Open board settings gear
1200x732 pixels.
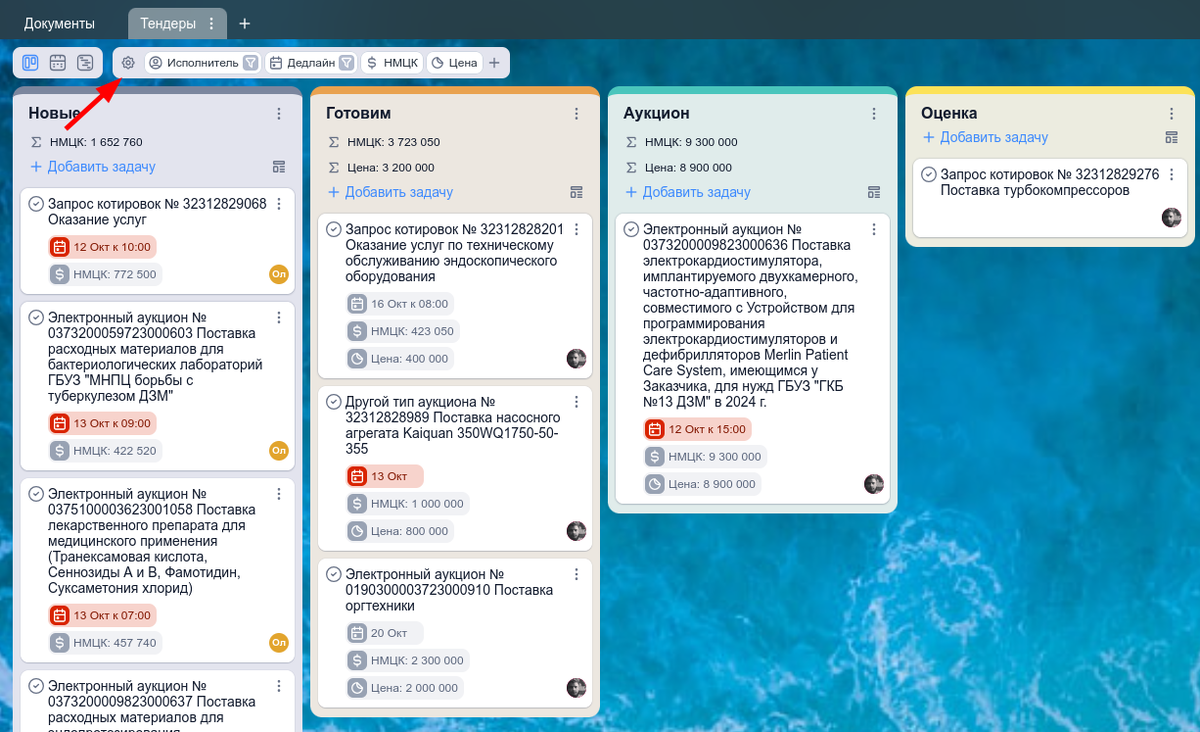point(128,63)
